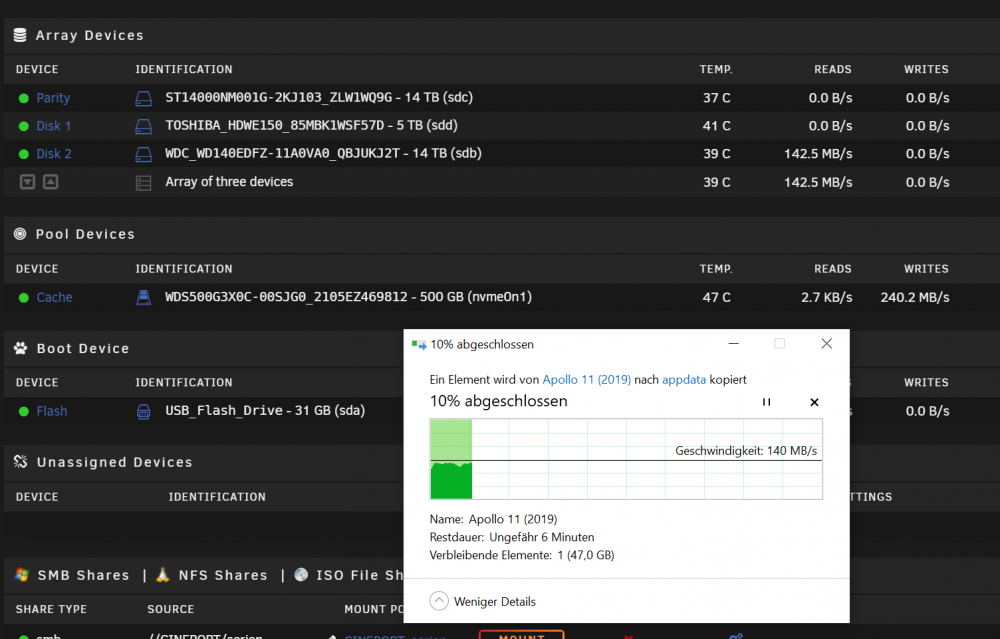Expand array view with the up arrow toggle

tap(50, 182)
